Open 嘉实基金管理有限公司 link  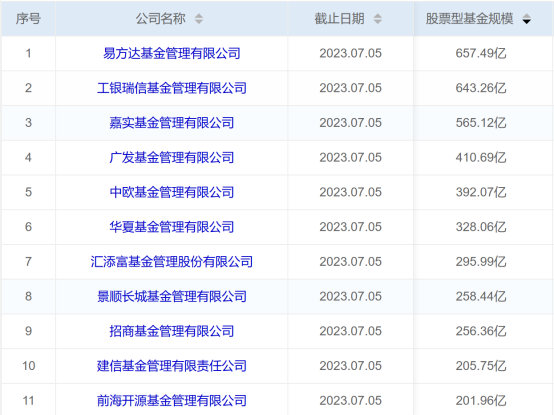pyautogui.click(x=172, y=123)
